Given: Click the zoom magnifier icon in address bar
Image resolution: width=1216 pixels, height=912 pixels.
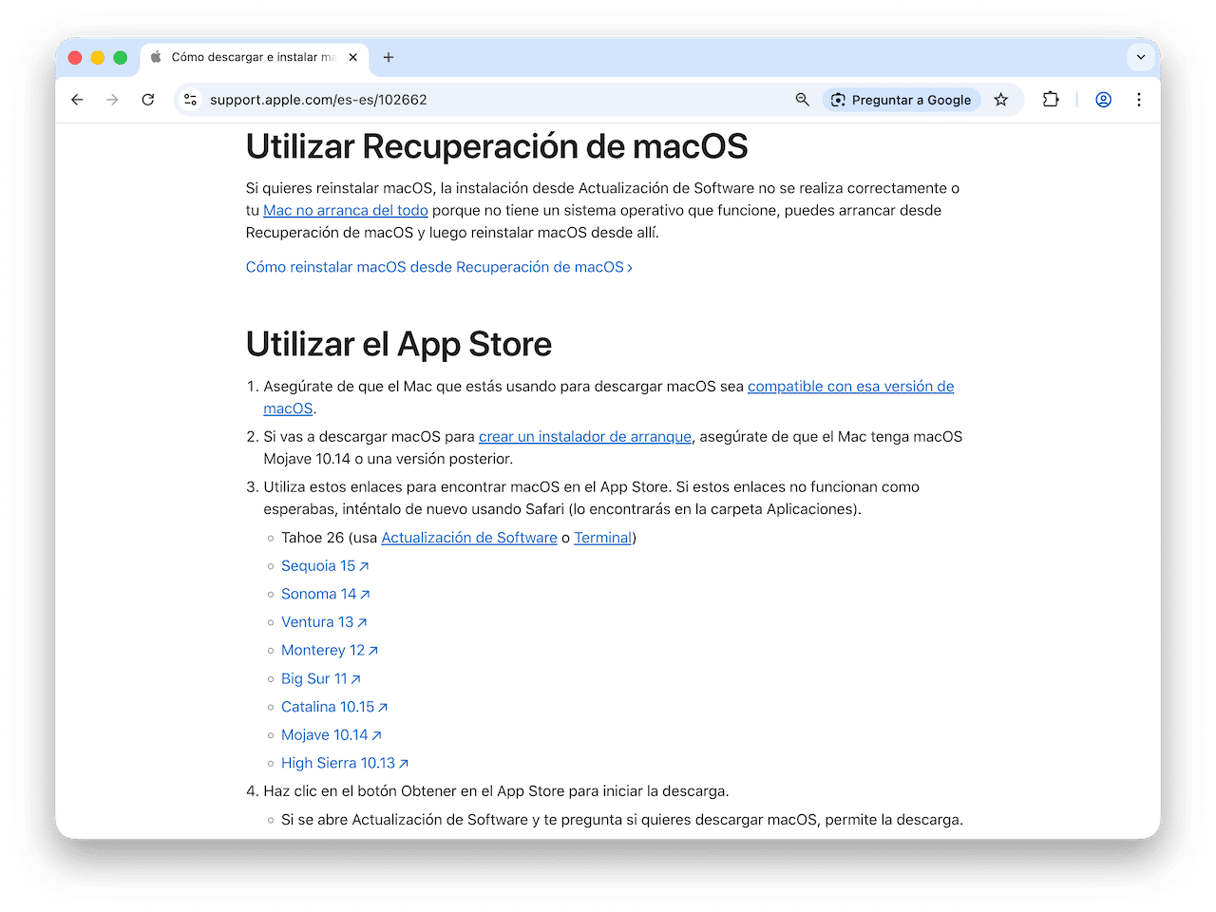Looking at the screenshot, I should tap(802, 100).
